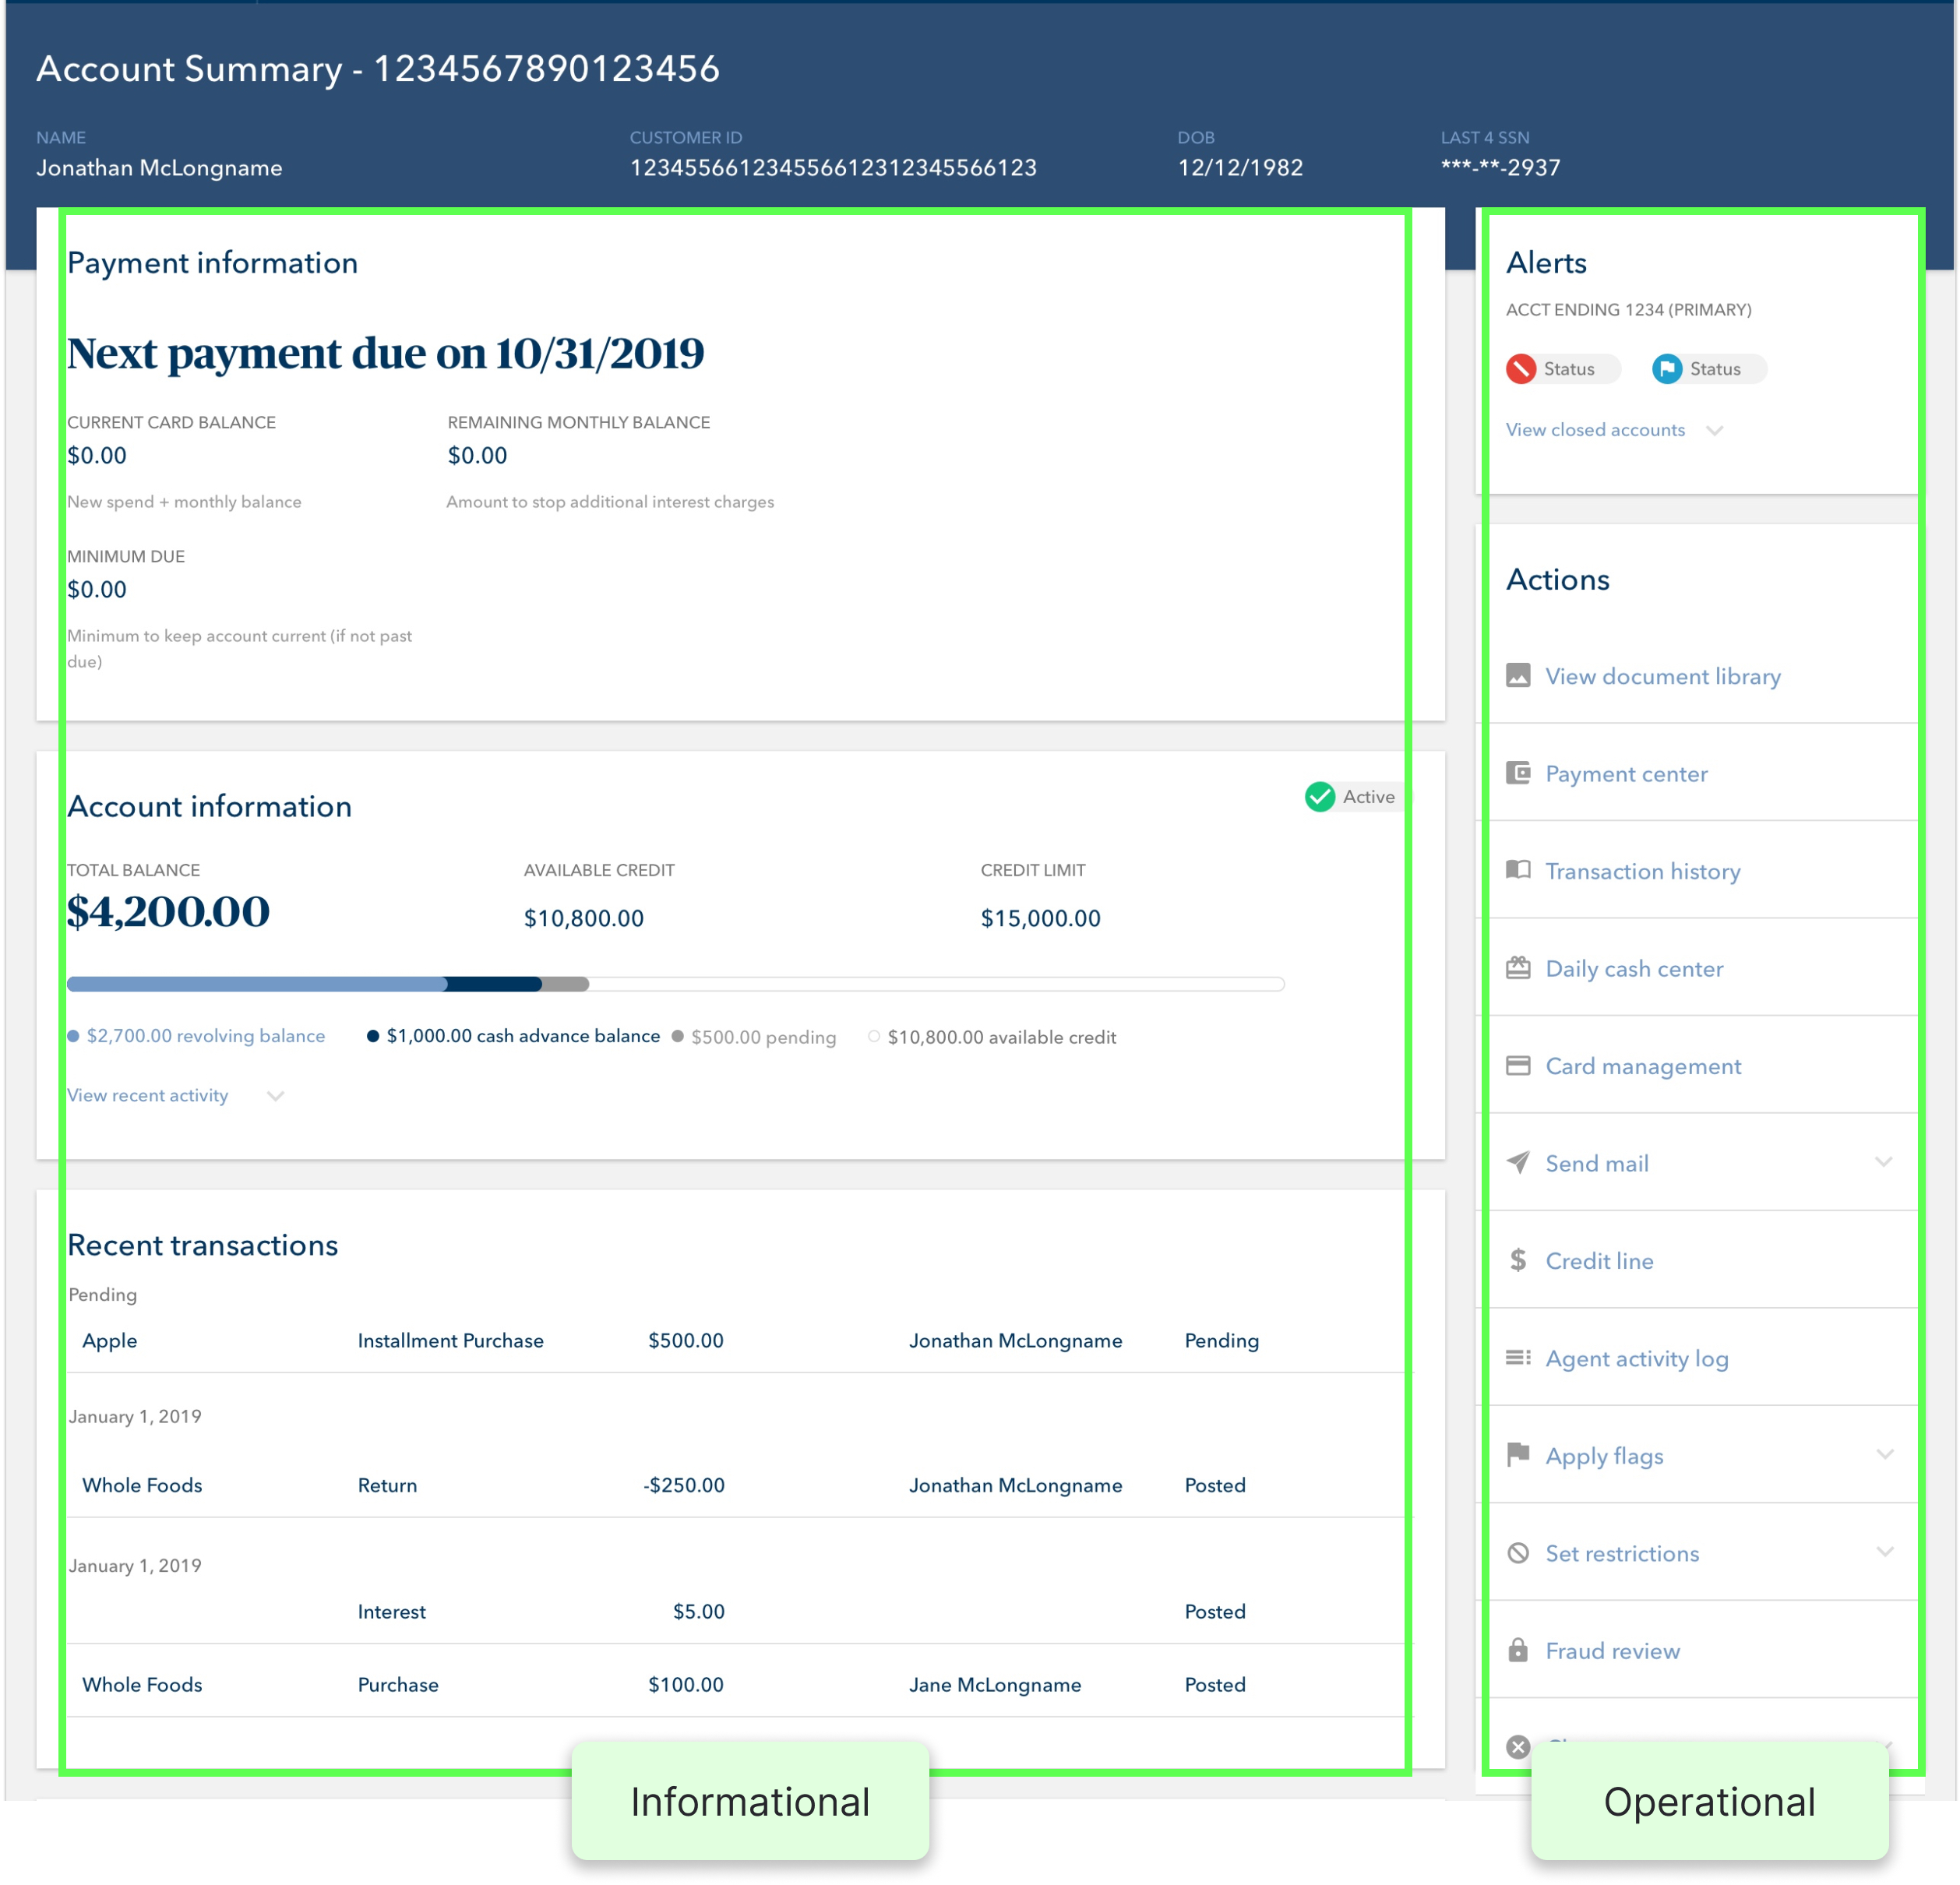Click the Credit line dollar icon
1960x1885 pixels.
point(1518,1260)
